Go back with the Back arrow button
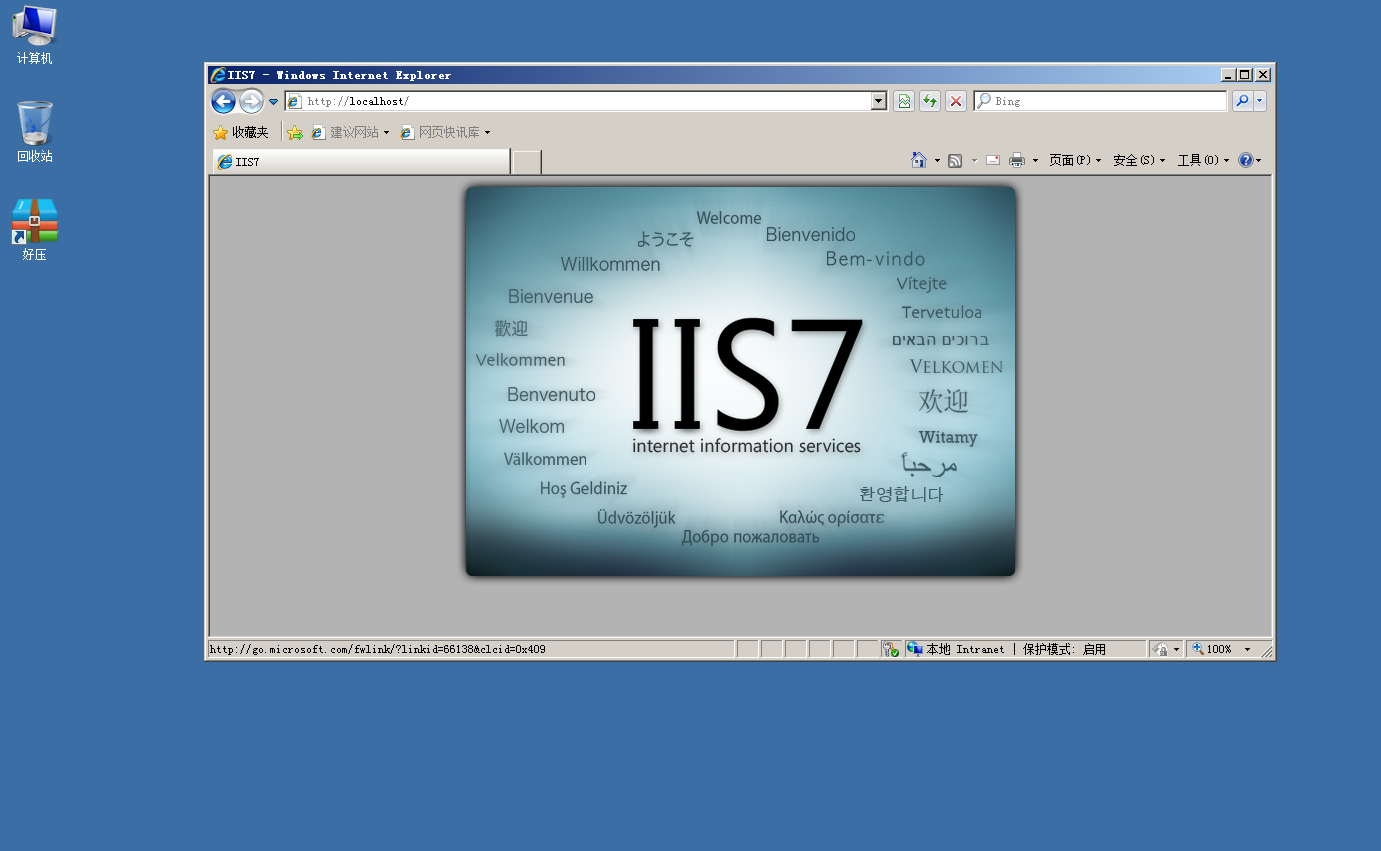 point(223,101)
